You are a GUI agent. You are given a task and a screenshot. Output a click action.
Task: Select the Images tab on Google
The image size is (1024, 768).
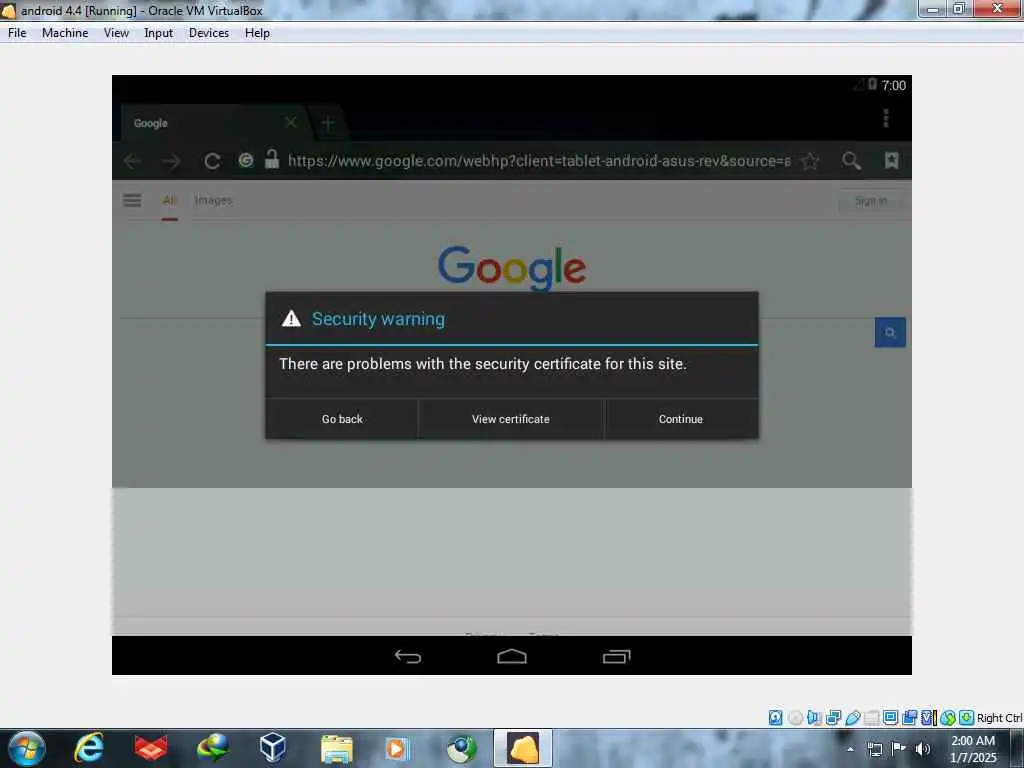[214, 200]
